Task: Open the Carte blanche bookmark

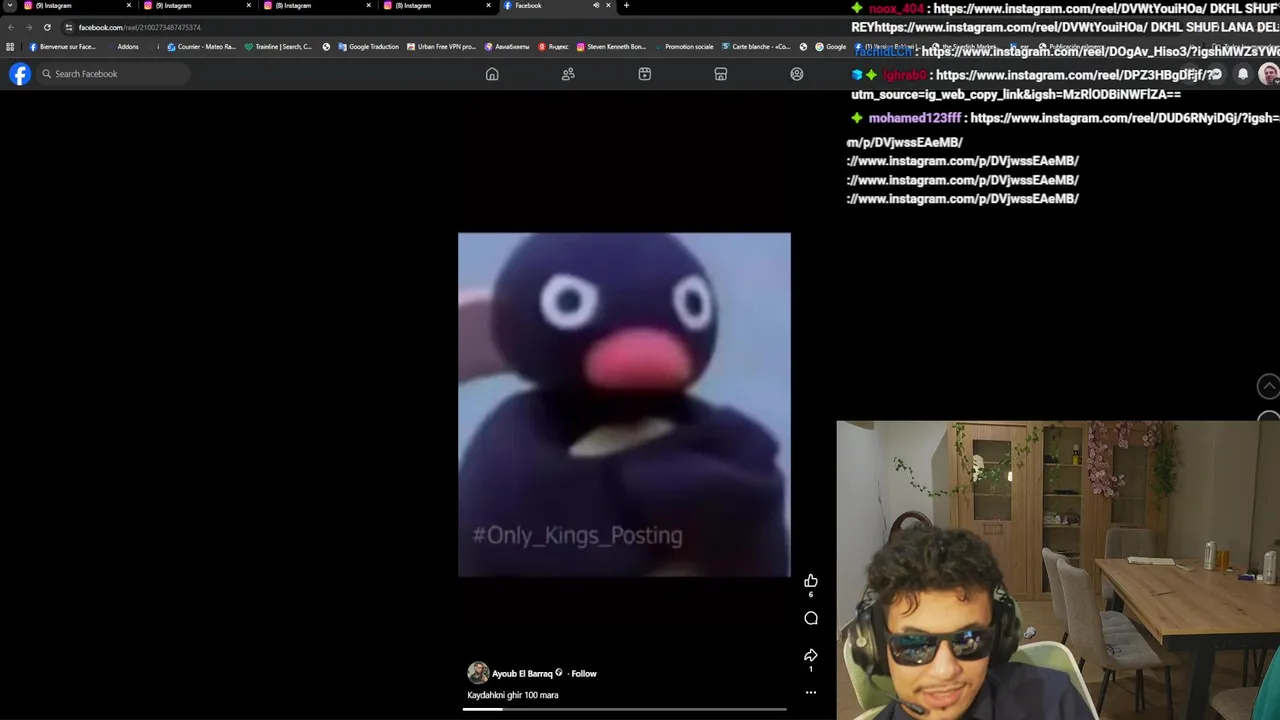Action: (755, 47)
